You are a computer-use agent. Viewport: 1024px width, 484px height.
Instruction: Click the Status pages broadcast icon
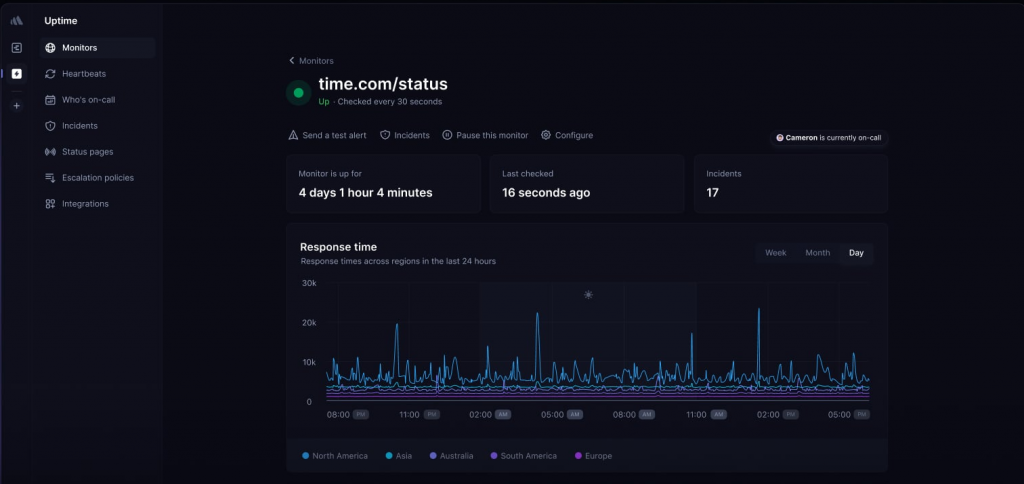(x=51, y=152)
